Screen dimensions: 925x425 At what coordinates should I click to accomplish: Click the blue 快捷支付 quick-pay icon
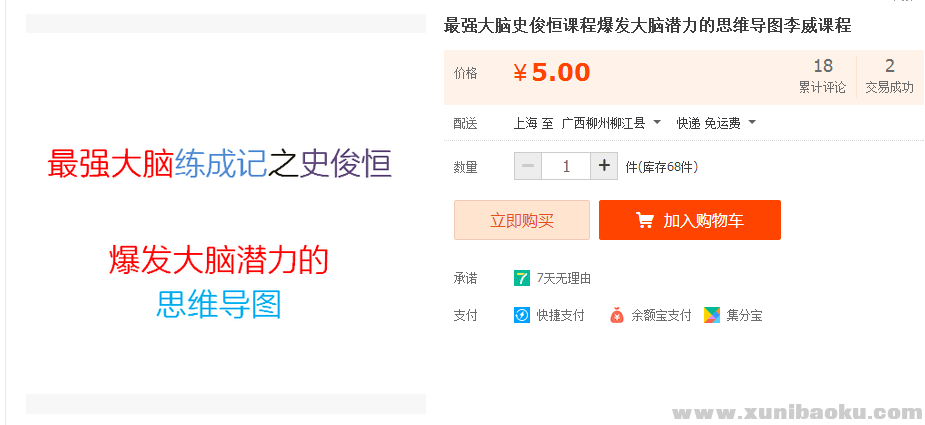click(x=522, y=315)
